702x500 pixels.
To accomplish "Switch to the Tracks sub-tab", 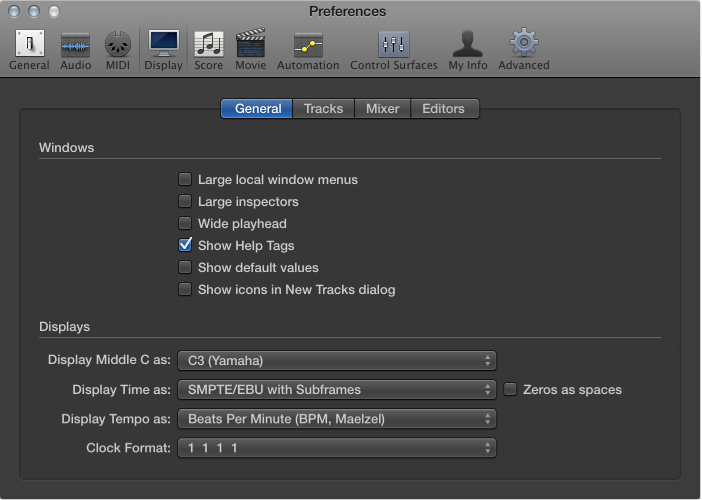I will [323, 109].
